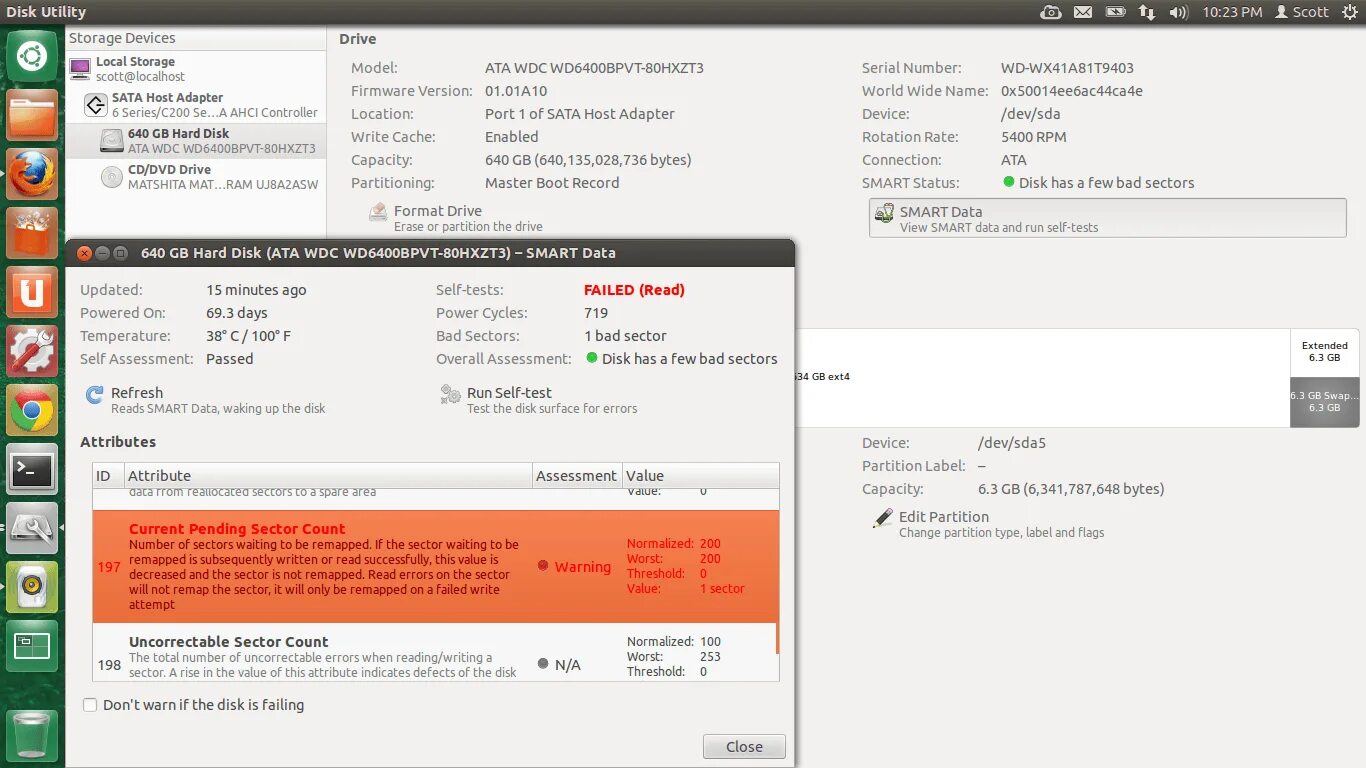Sort by the Assessment column header
The width and height of the screenshot is (1366, 768).
(577, 476)
